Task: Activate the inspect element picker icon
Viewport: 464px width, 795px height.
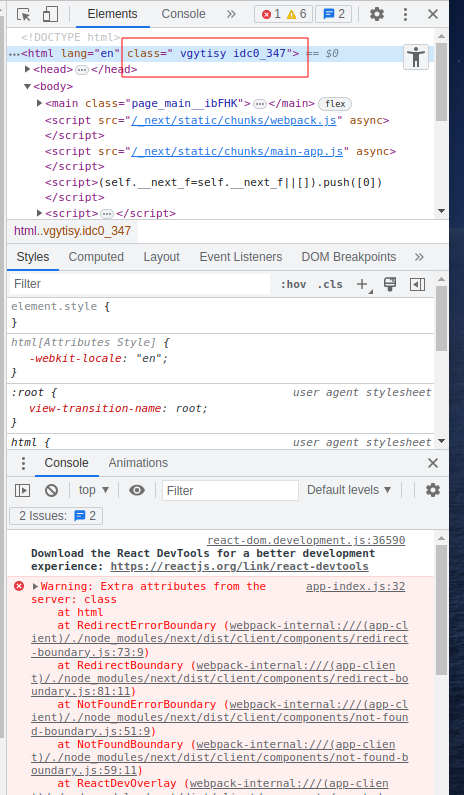Action: click(23, 14)
